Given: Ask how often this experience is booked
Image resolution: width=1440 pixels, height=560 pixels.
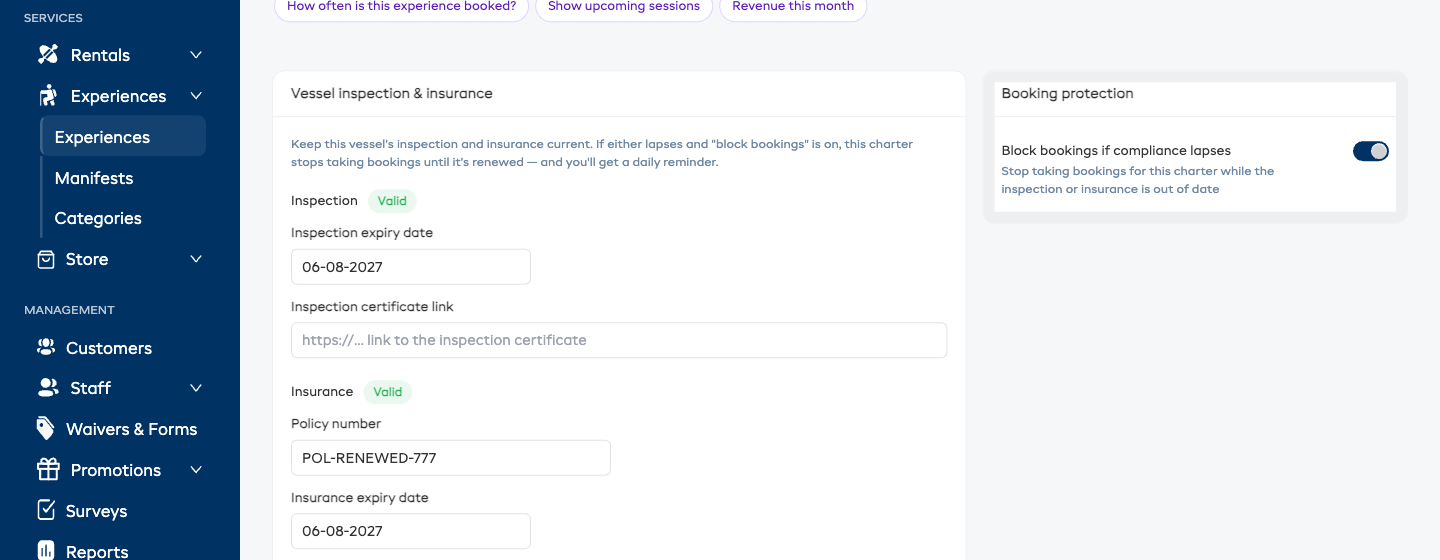Looking at the screenshot, I should click(401, 7).
